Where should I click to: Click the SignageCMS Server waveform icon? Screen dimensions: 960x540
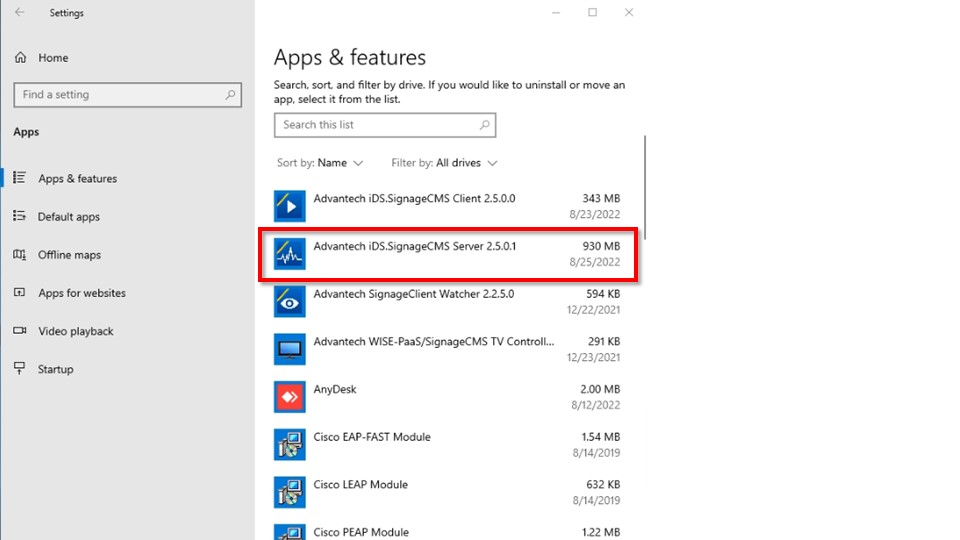[x=290, y=254]
